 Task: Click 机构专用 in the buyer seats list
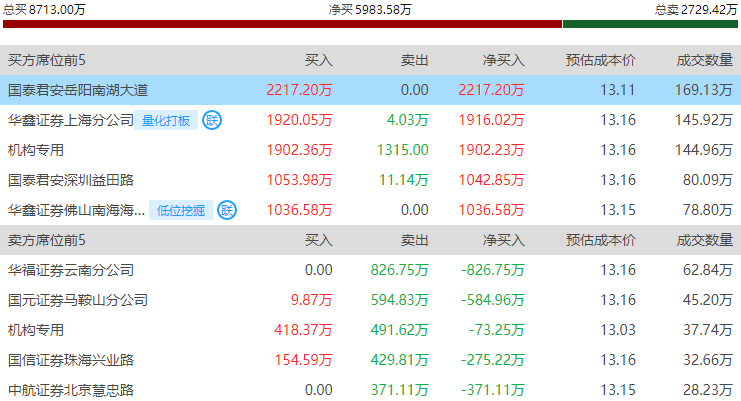(36, 150)
